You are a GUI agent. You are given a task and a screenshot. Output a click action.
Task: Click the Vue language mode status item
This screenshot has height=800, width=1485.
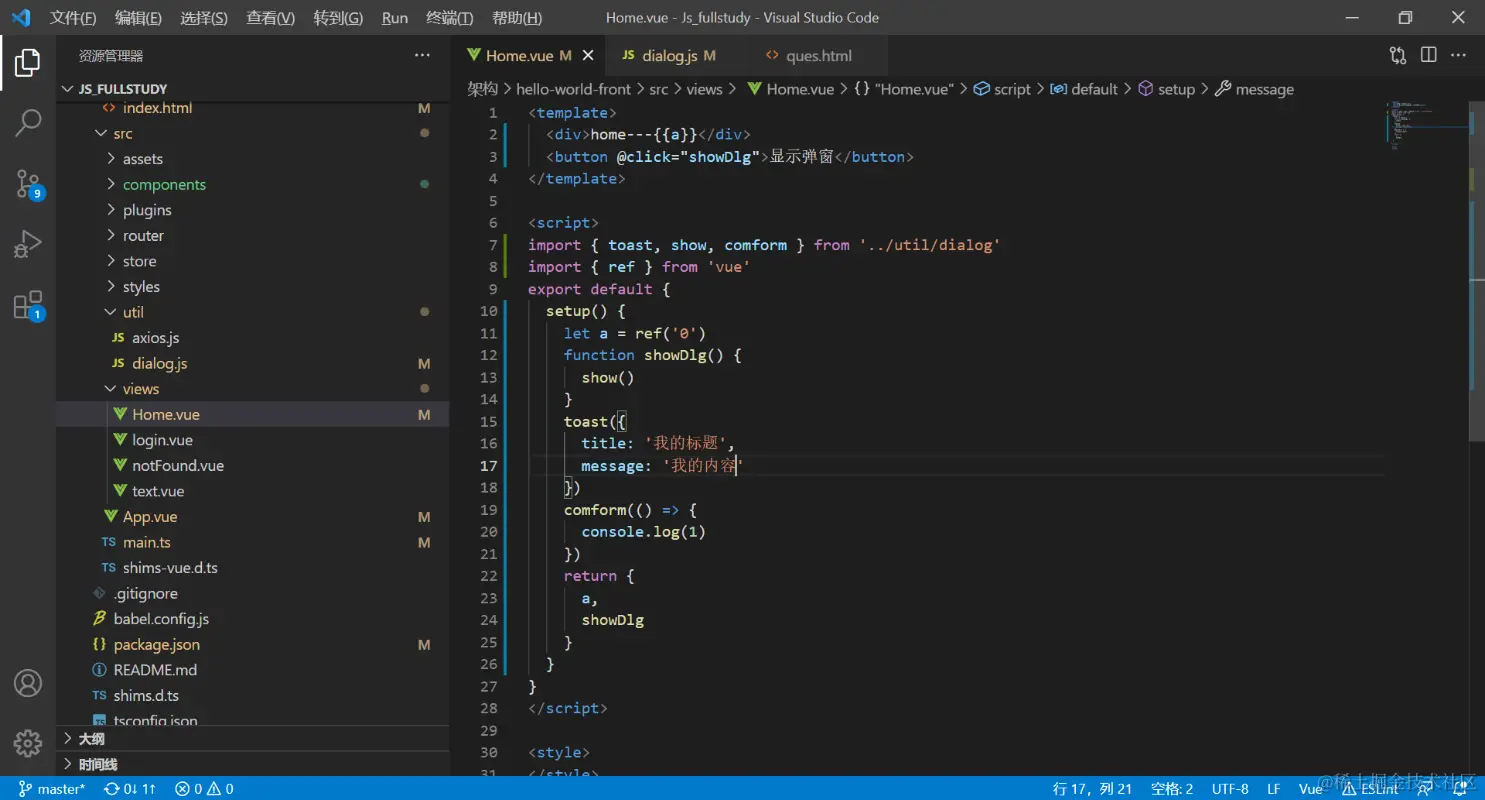[x=1310, y=789]
